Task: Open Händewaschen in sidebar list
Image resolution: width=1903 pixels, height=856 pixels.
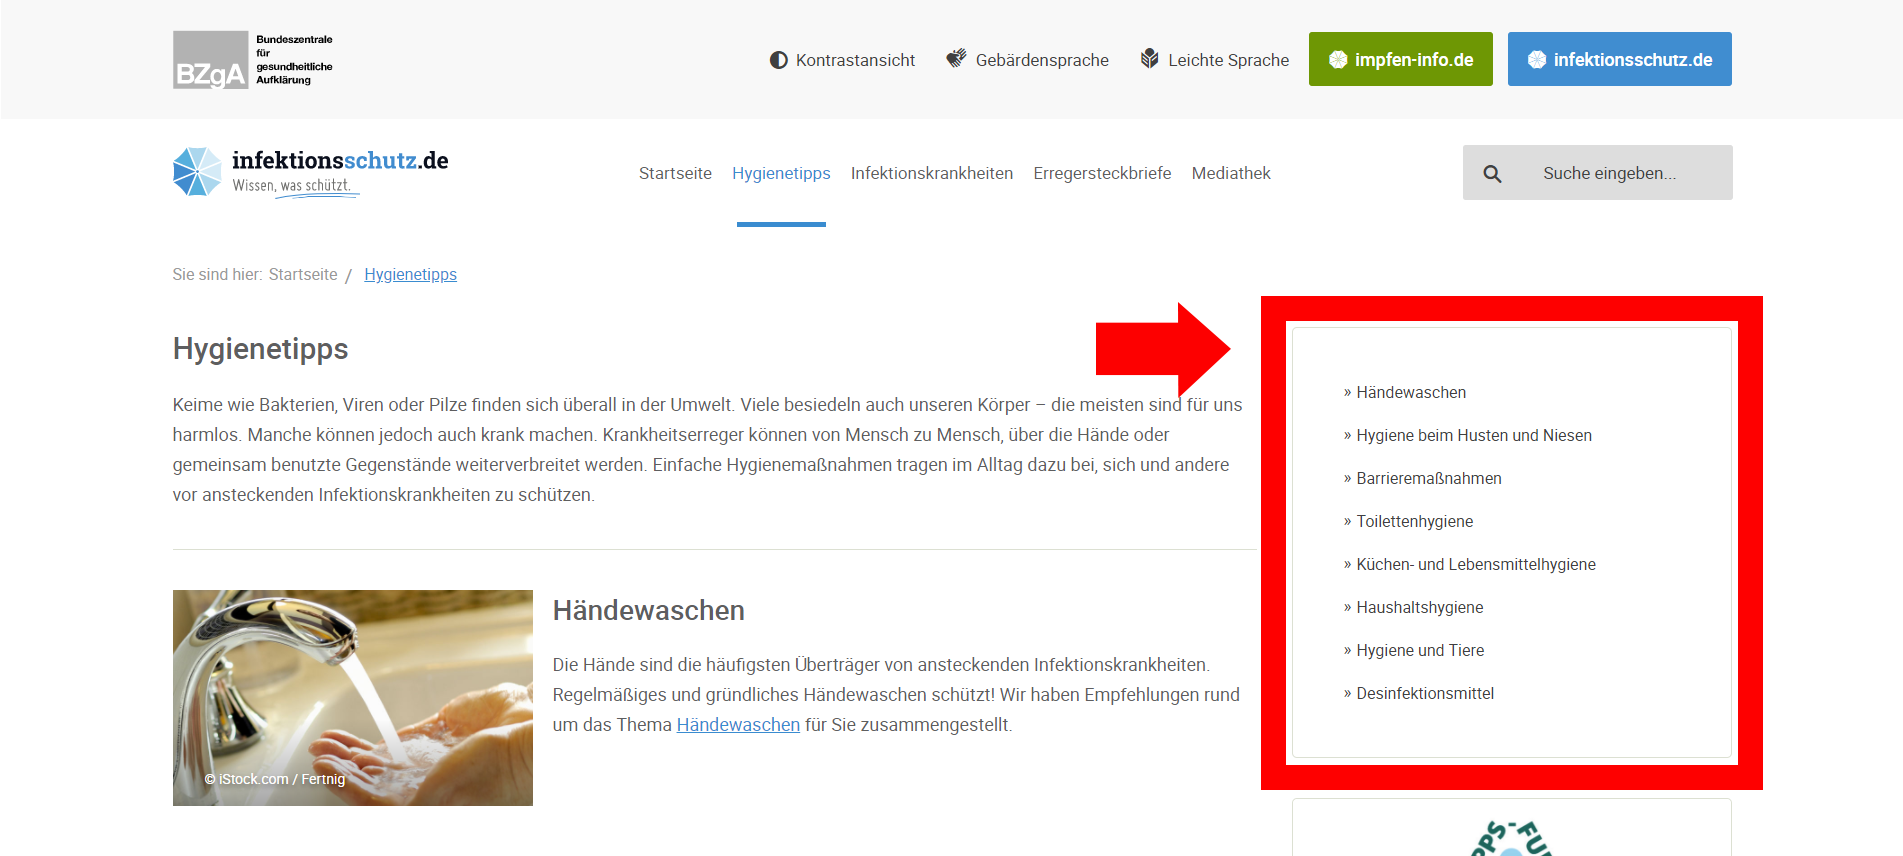Action: click(x=1410, y=392)
